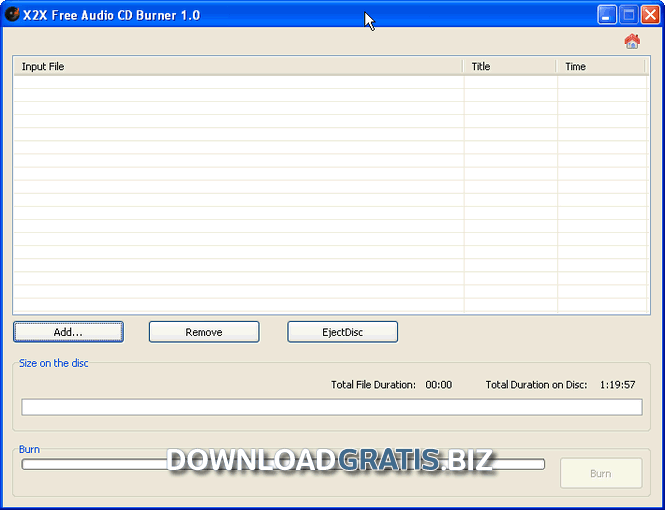Eject the disc with EjectDisc button
This screenshot has height=510, width=665.
(x=342, y=332)
